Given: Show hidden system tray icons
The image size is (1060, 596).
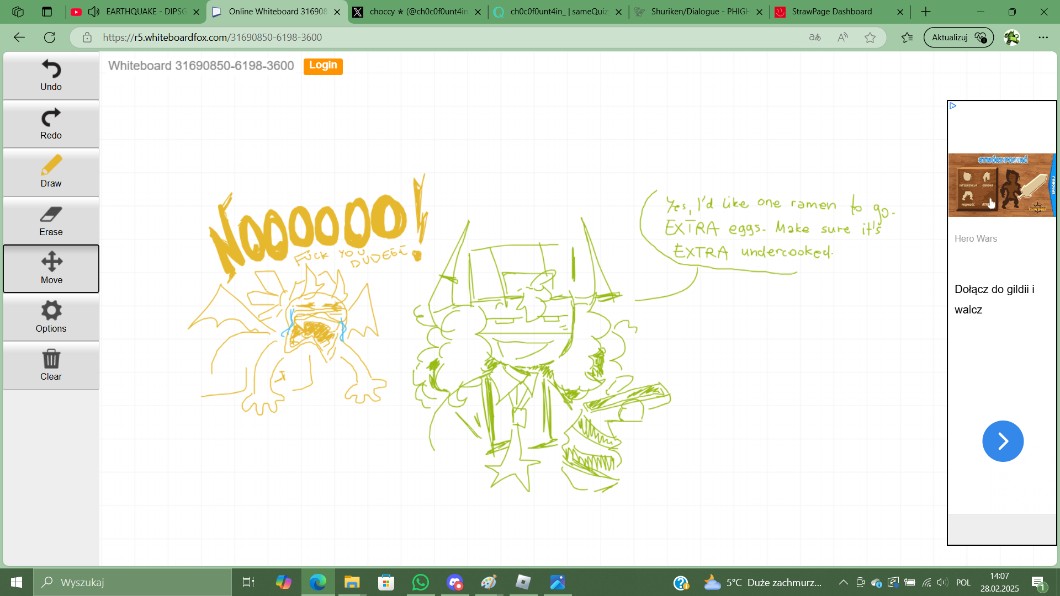Looking at the screenshot, I should coord(843,582).
